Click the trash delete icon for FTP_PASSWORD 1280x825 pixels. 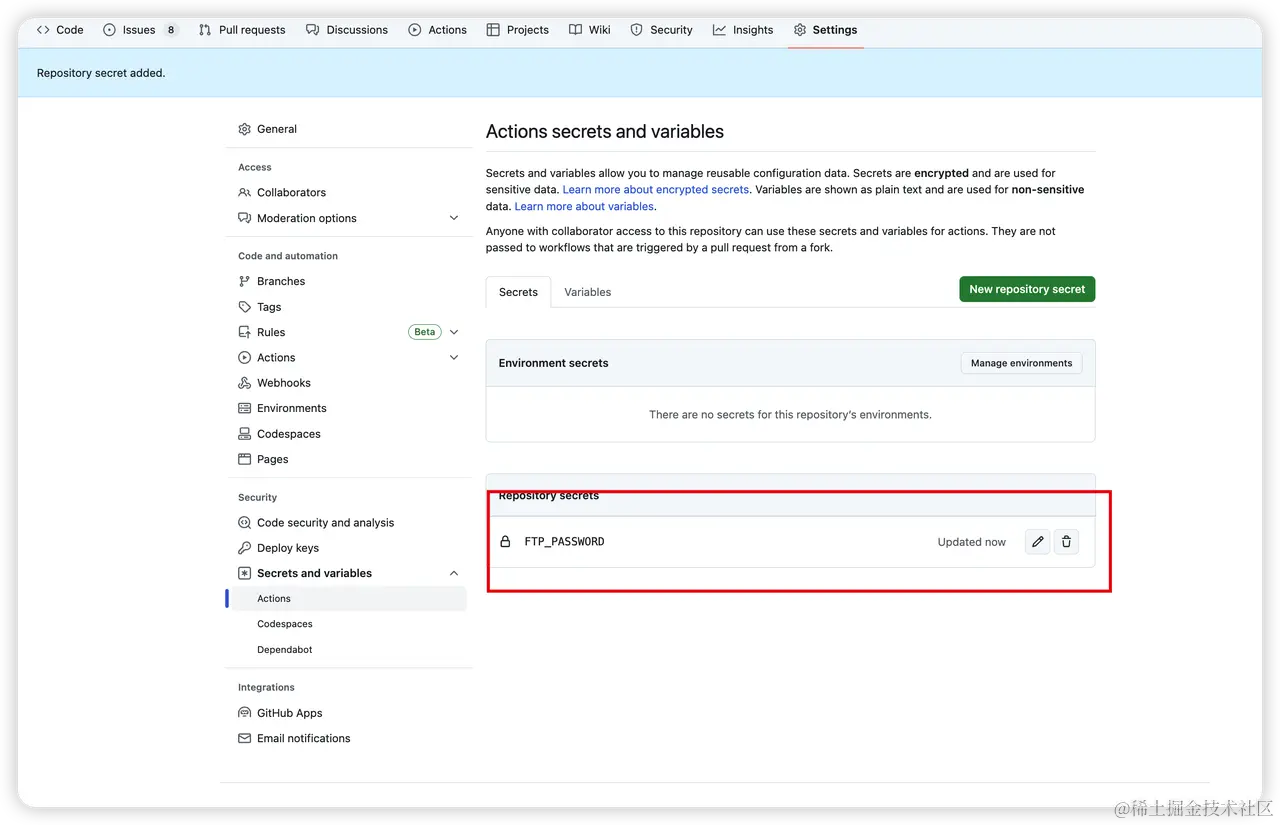pyautogui.click(x=1066, y=542)
